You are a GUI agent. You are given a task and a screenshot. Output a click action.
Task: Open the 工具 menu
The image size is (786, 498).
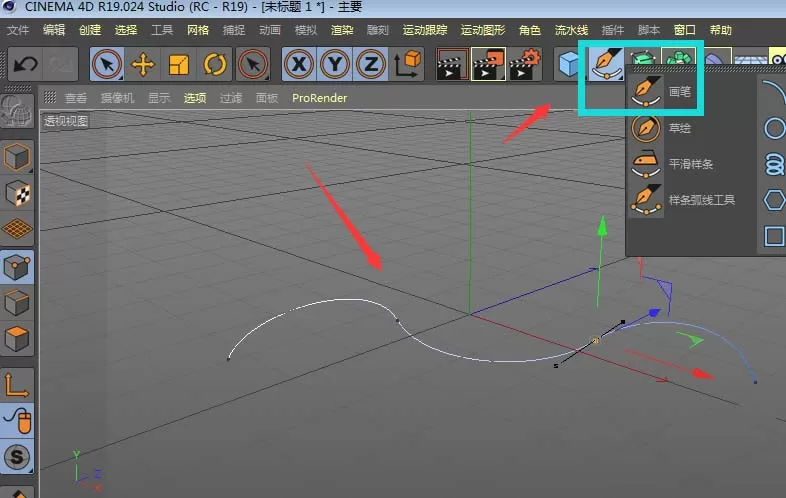click(162, 30)
